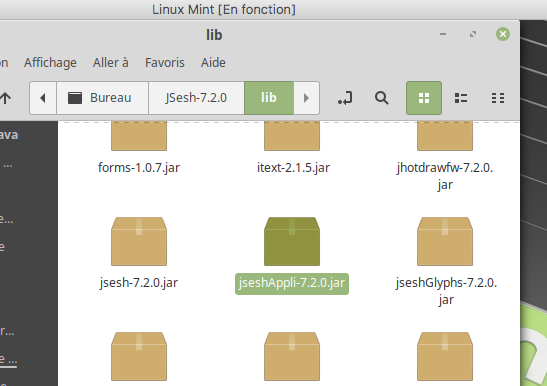
Task: Select the forms-1.0.7.jar package icon
Action: [x=139, y=136]
